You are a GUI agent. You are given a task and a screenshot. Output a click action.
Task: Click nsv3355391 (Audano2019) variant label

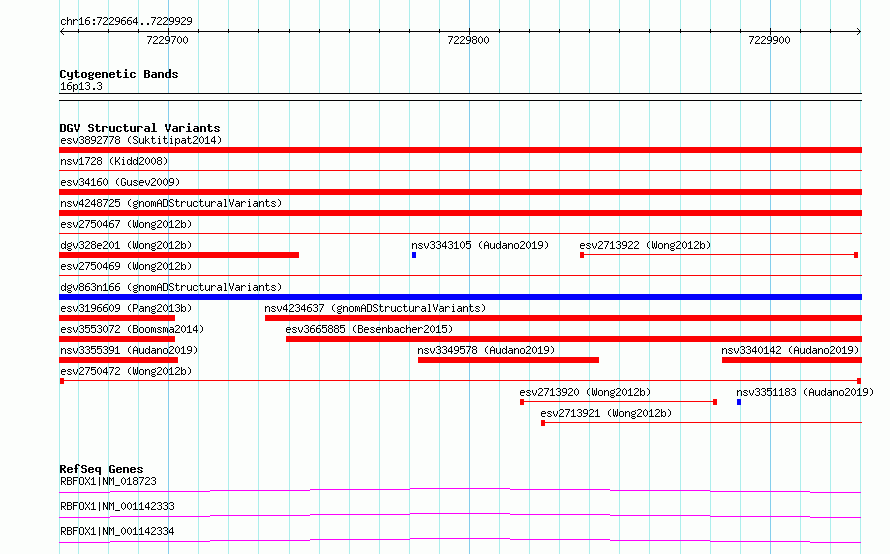pyautogui.click(x=129, y=350)
